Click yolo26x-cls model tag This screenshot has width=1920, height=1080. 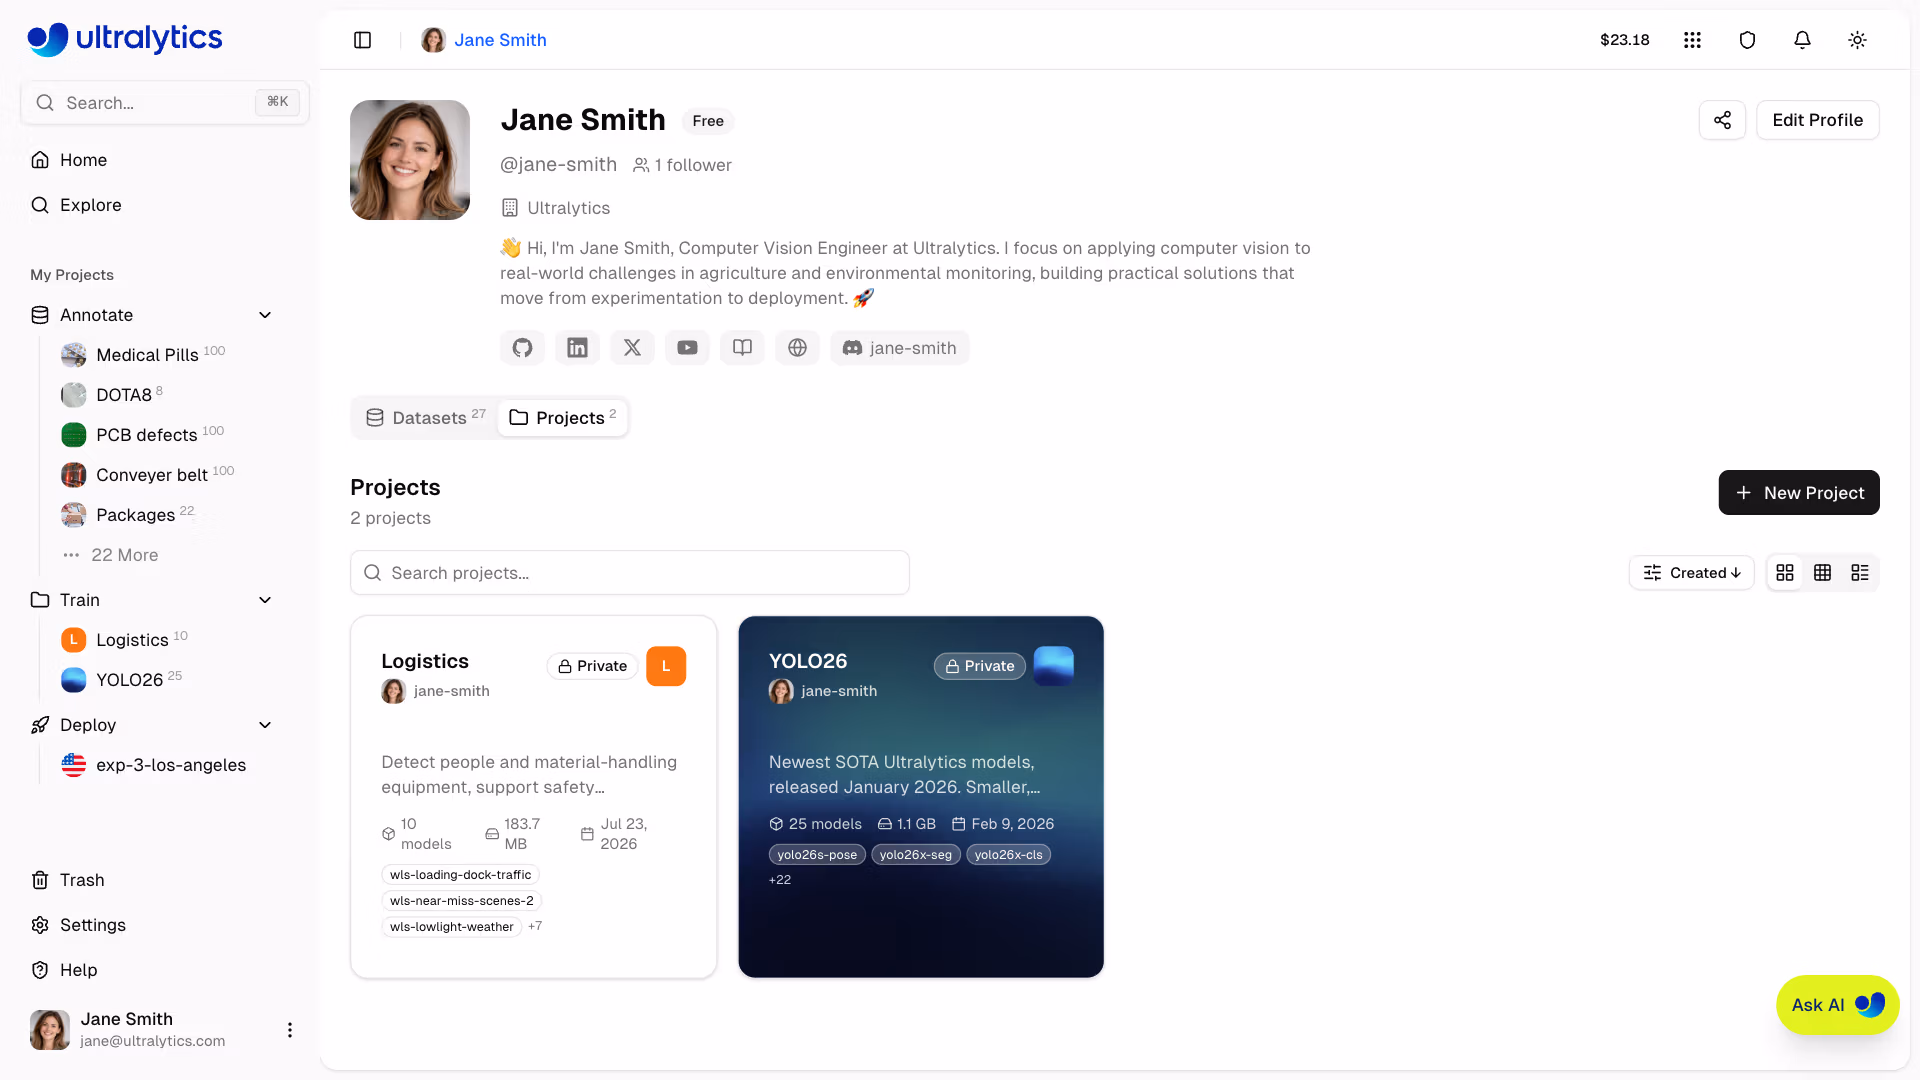tap(1008, 855)
